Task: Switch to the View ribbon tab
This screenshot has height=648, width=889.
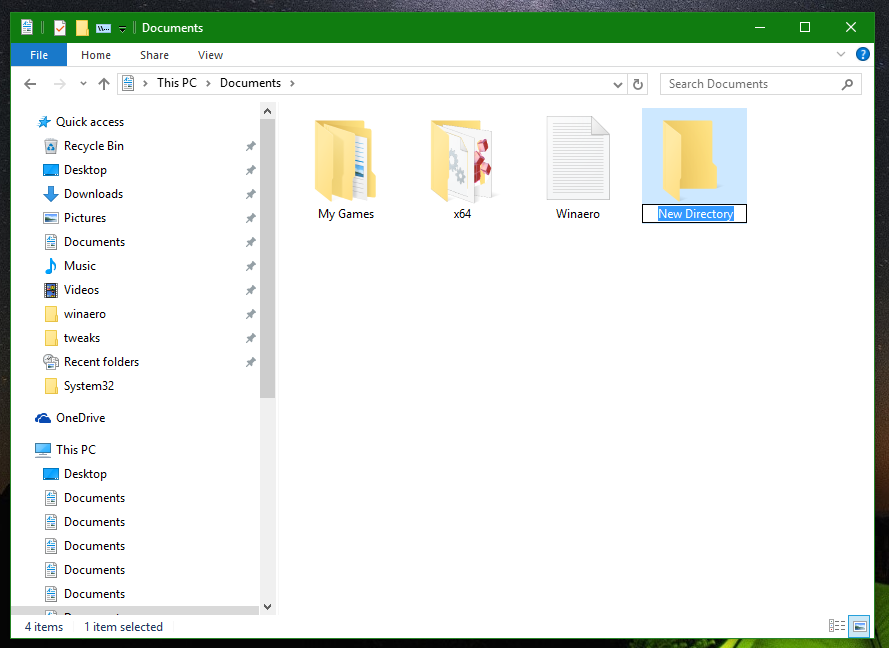Action: [210, 55]
